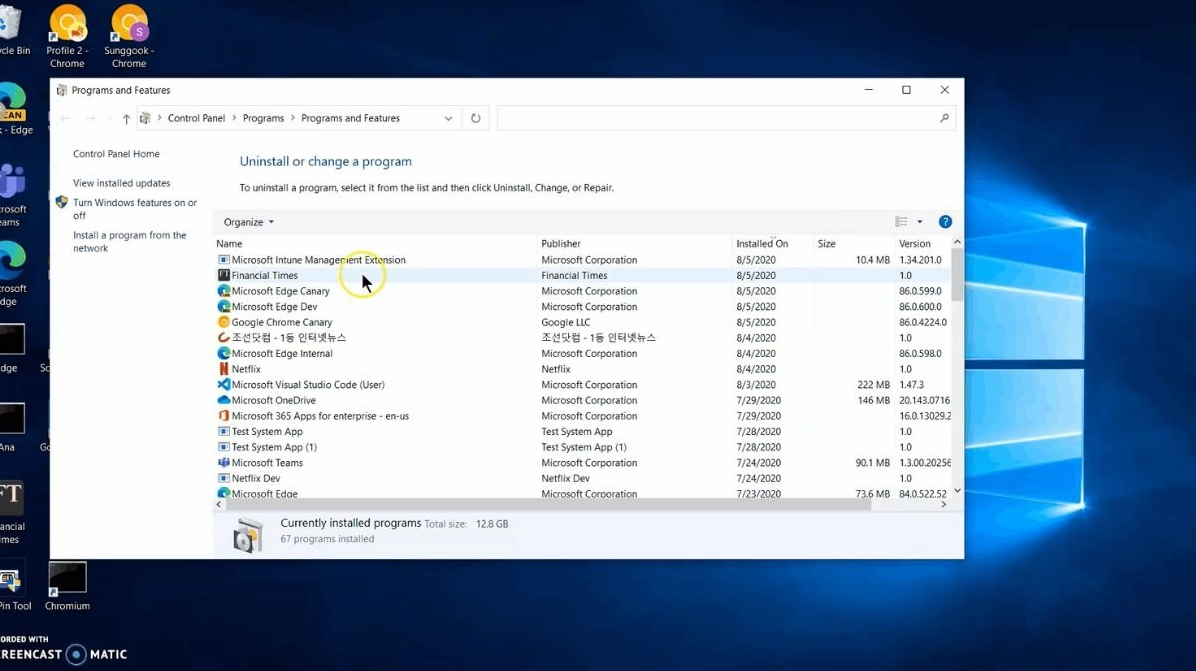This screenshot has width=1196, height=671.
Task: Open Control Panel Home link
Action: pyautogui.click(x=116, y=154)
